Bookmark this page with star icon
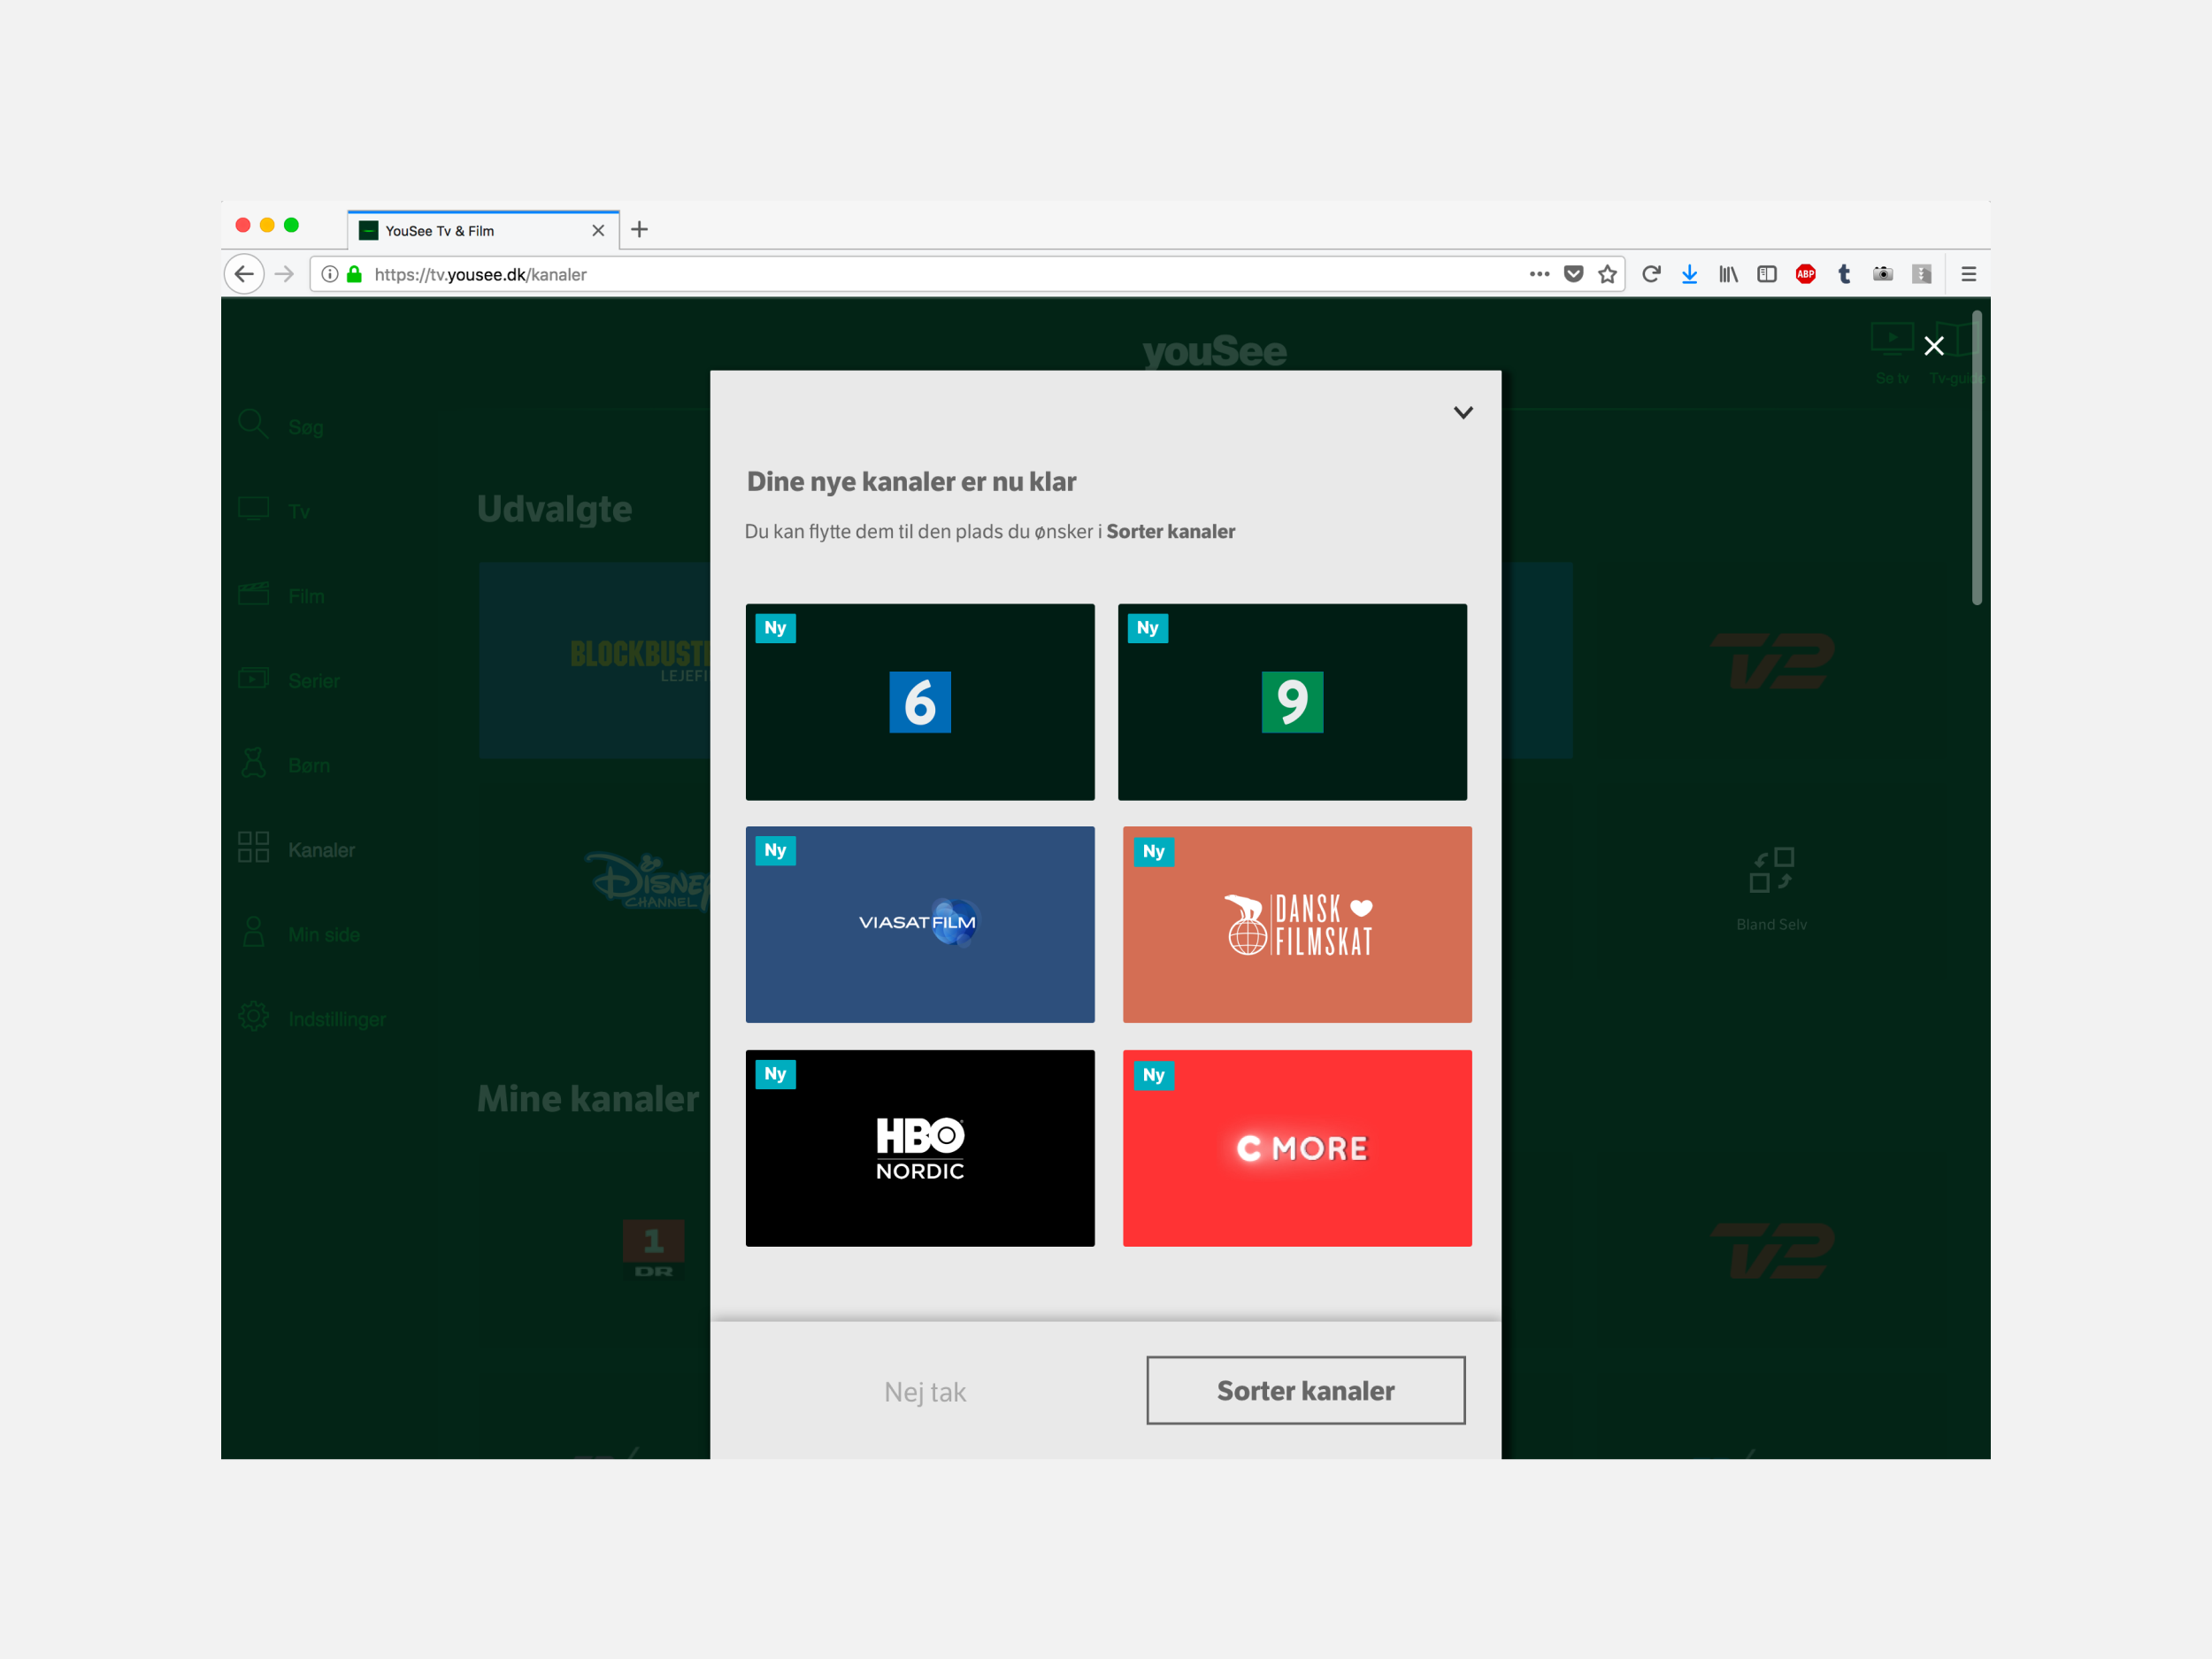The width and height of the screenshot is (2212, 1659). 1607,274
